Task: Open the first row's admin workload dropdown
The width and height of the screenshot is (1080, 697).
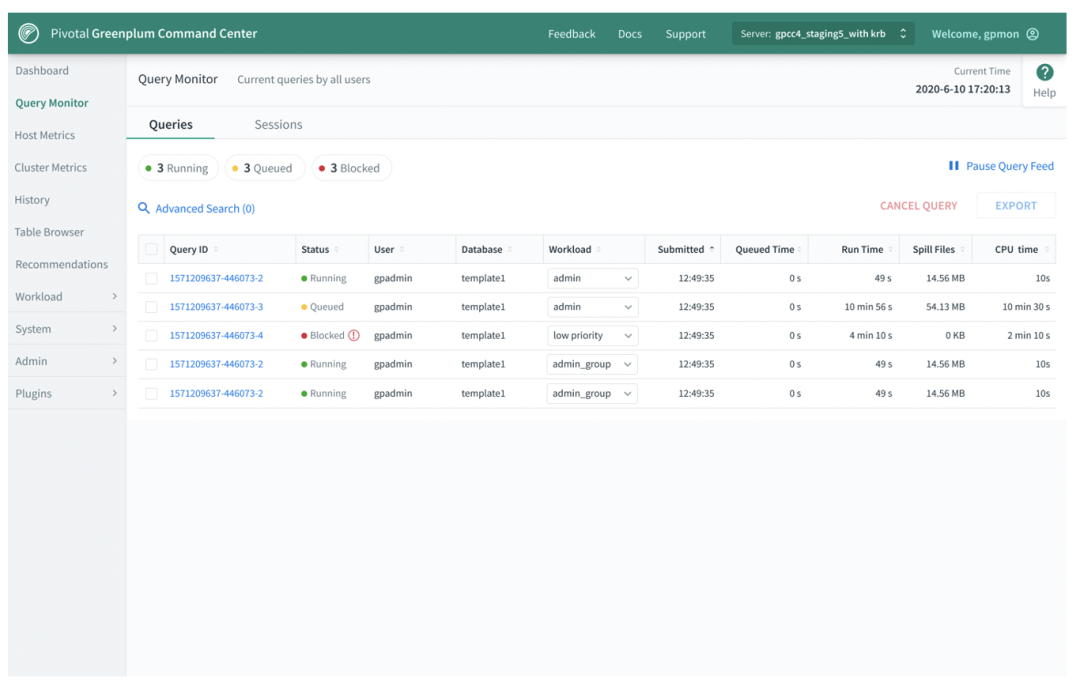Action: pos(592,278)
